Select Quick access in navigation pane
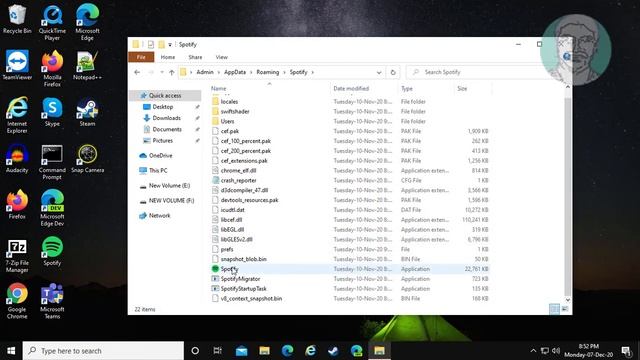This screenshot has width=640, height=360. (165, 96)
